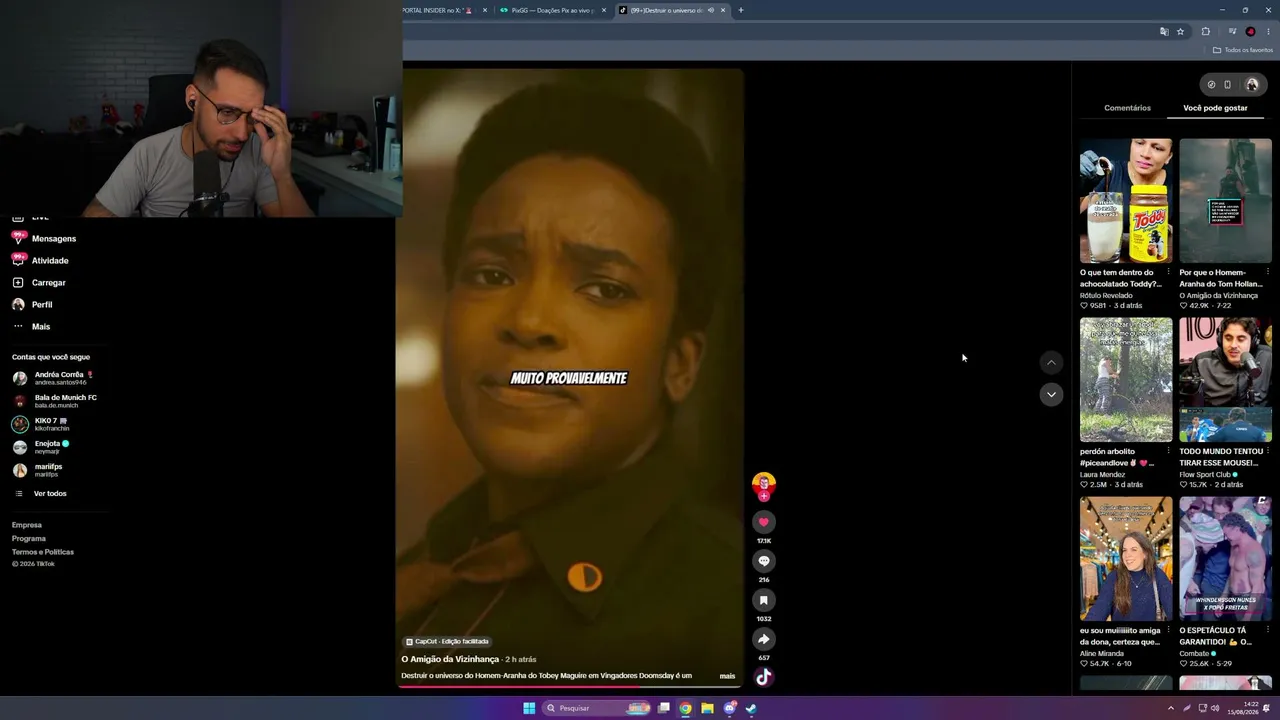1280x720 pixels.
Task: Open Steam from the taskbar
Action: pos(751,708)
